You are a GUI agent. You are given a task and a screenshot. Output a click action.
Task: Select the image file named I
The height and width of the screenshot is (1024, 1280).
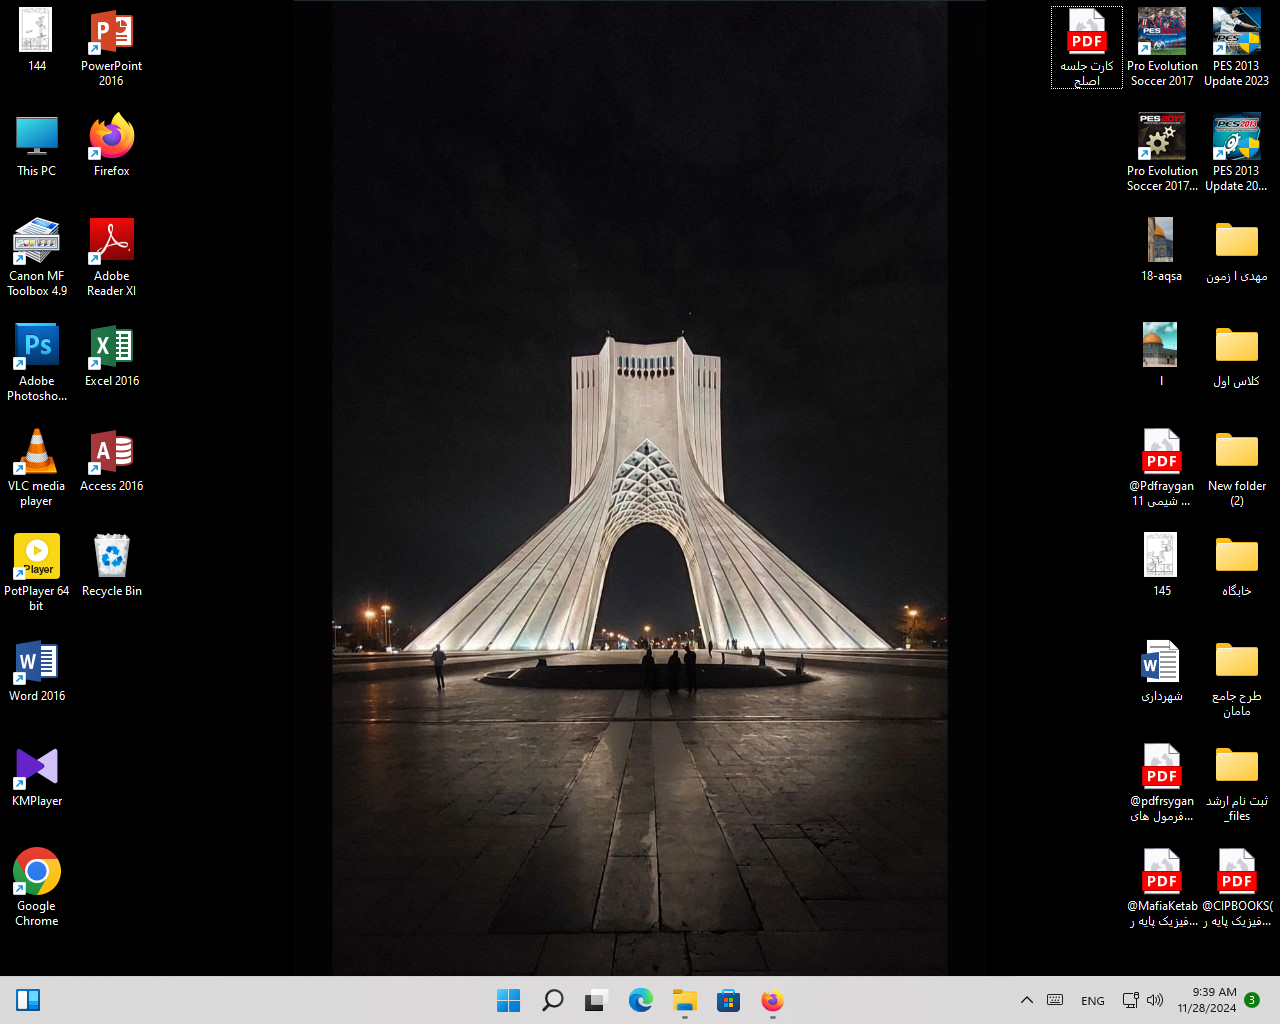(1162, 355)
